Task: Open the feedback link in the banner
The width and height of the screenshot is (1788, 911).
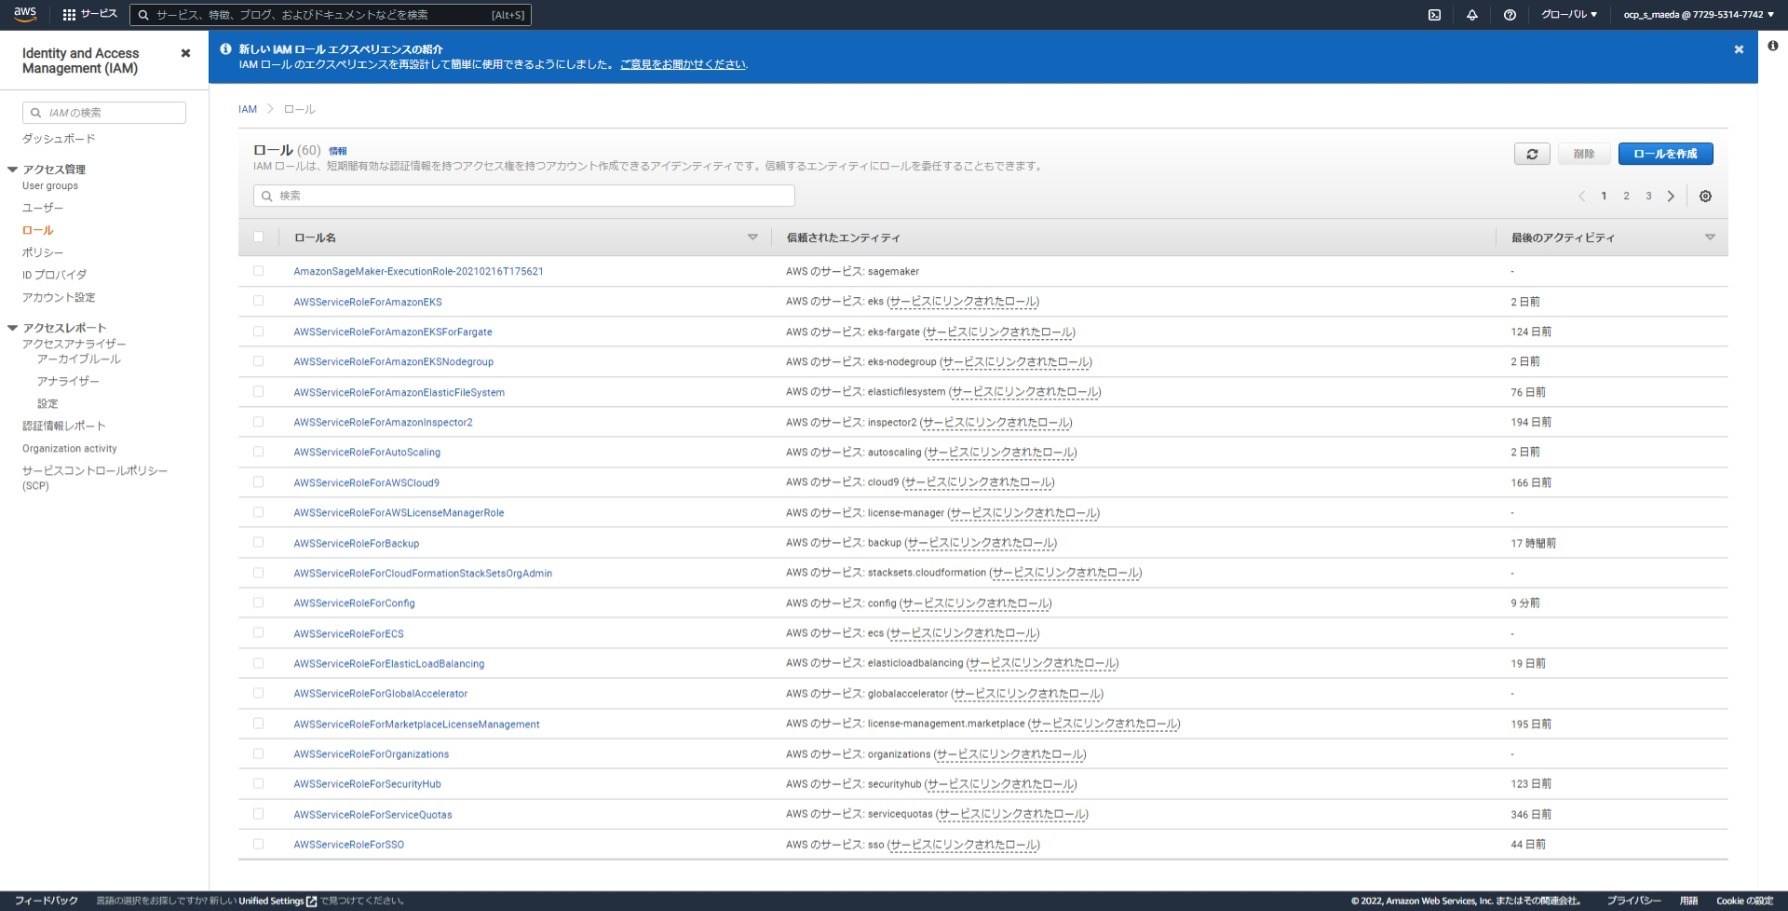Action: point(683,64)
